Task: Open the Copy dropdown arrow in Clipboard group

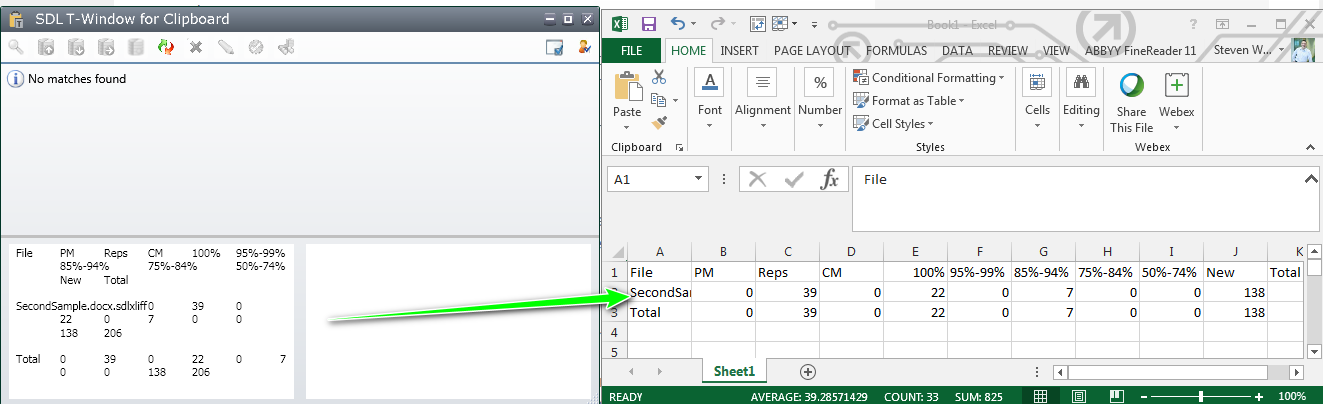Action: tap(674, 101)
